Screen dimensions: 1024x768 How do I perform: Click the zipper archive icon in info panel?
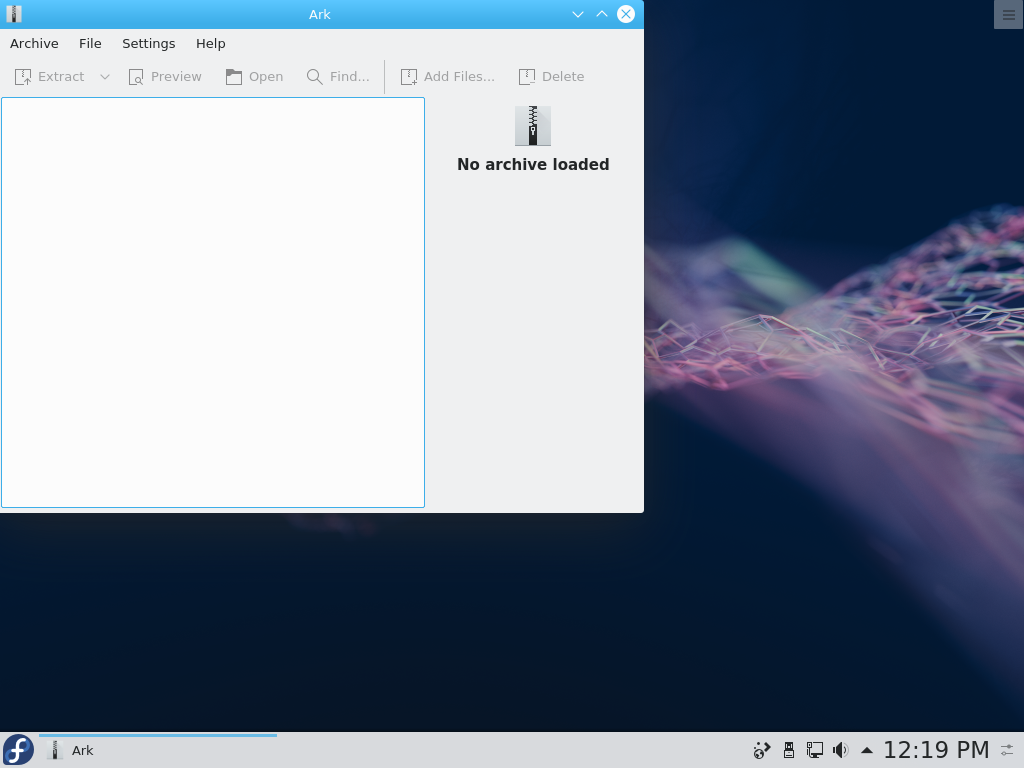pos(533,126)
